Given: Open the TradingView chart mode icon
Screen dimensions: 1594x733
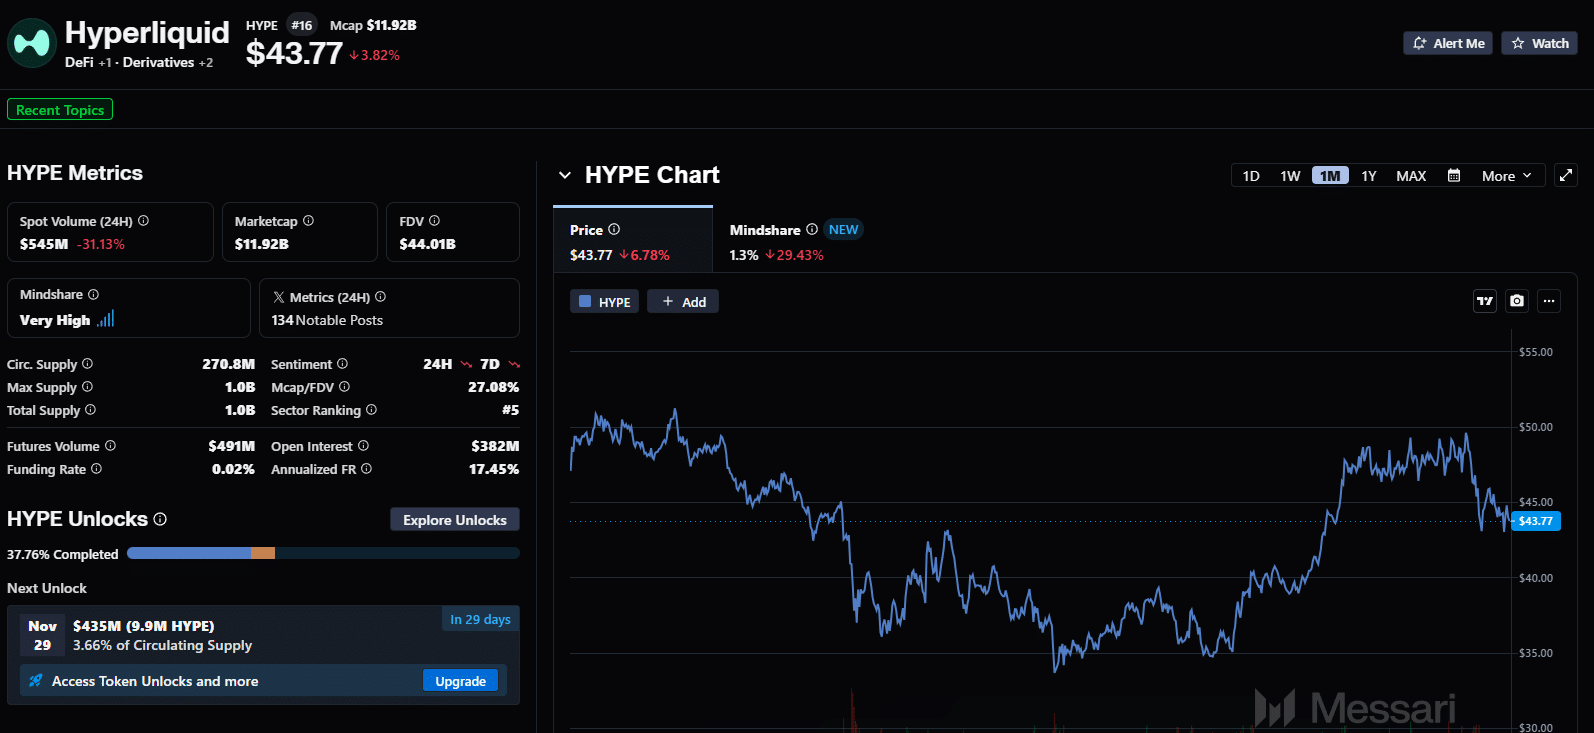Looking at the screenshot, I should coord(1485,301).
